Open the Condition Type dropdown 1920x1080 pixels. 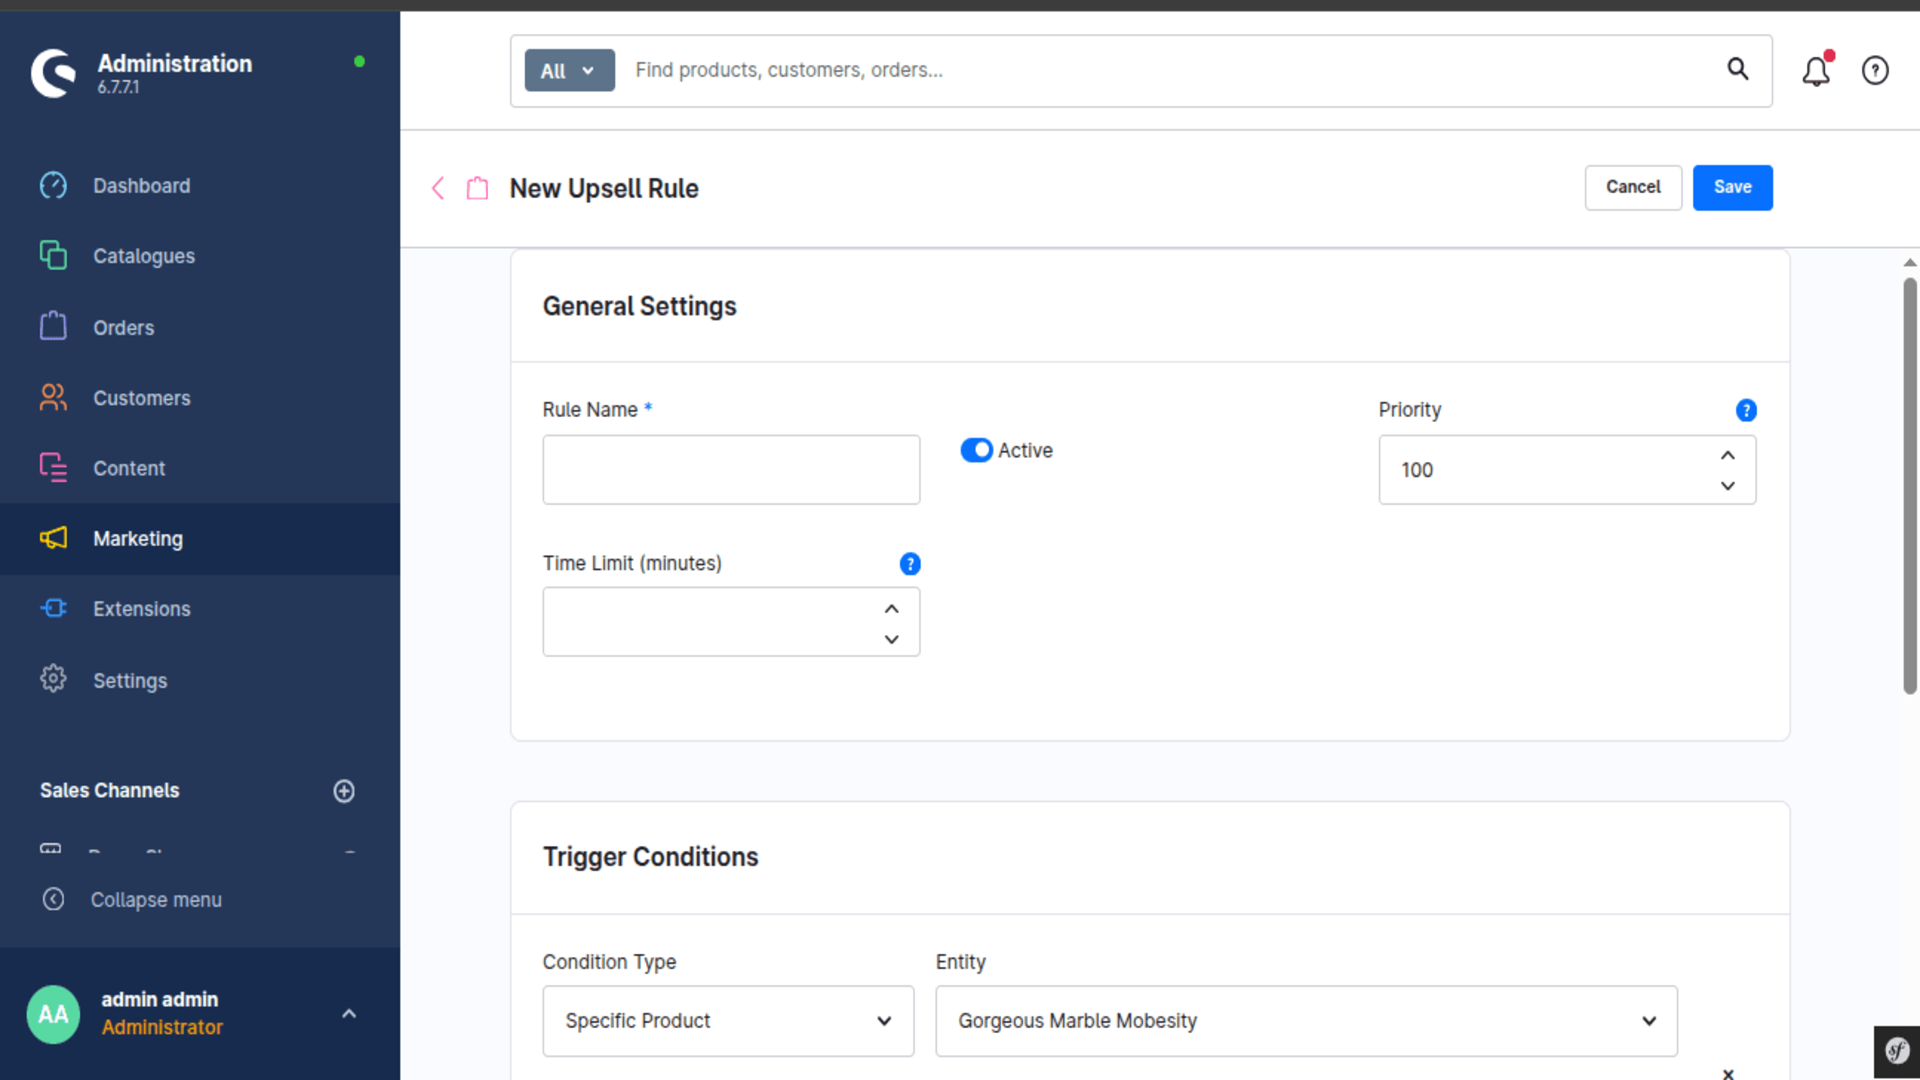pyautogui.click(x=728, y=1021)
